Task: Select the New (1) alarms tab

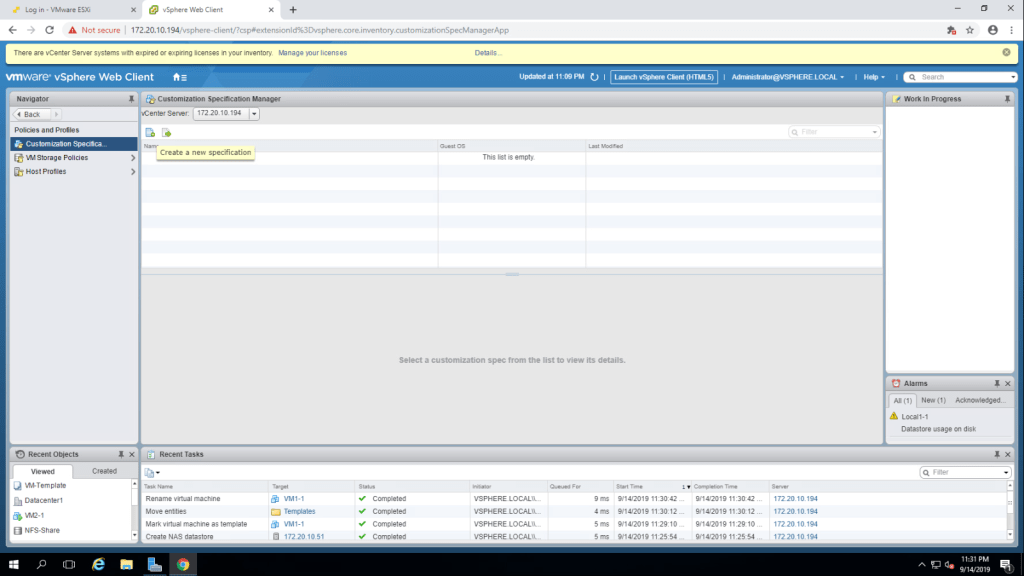Action: click(933, 400)
